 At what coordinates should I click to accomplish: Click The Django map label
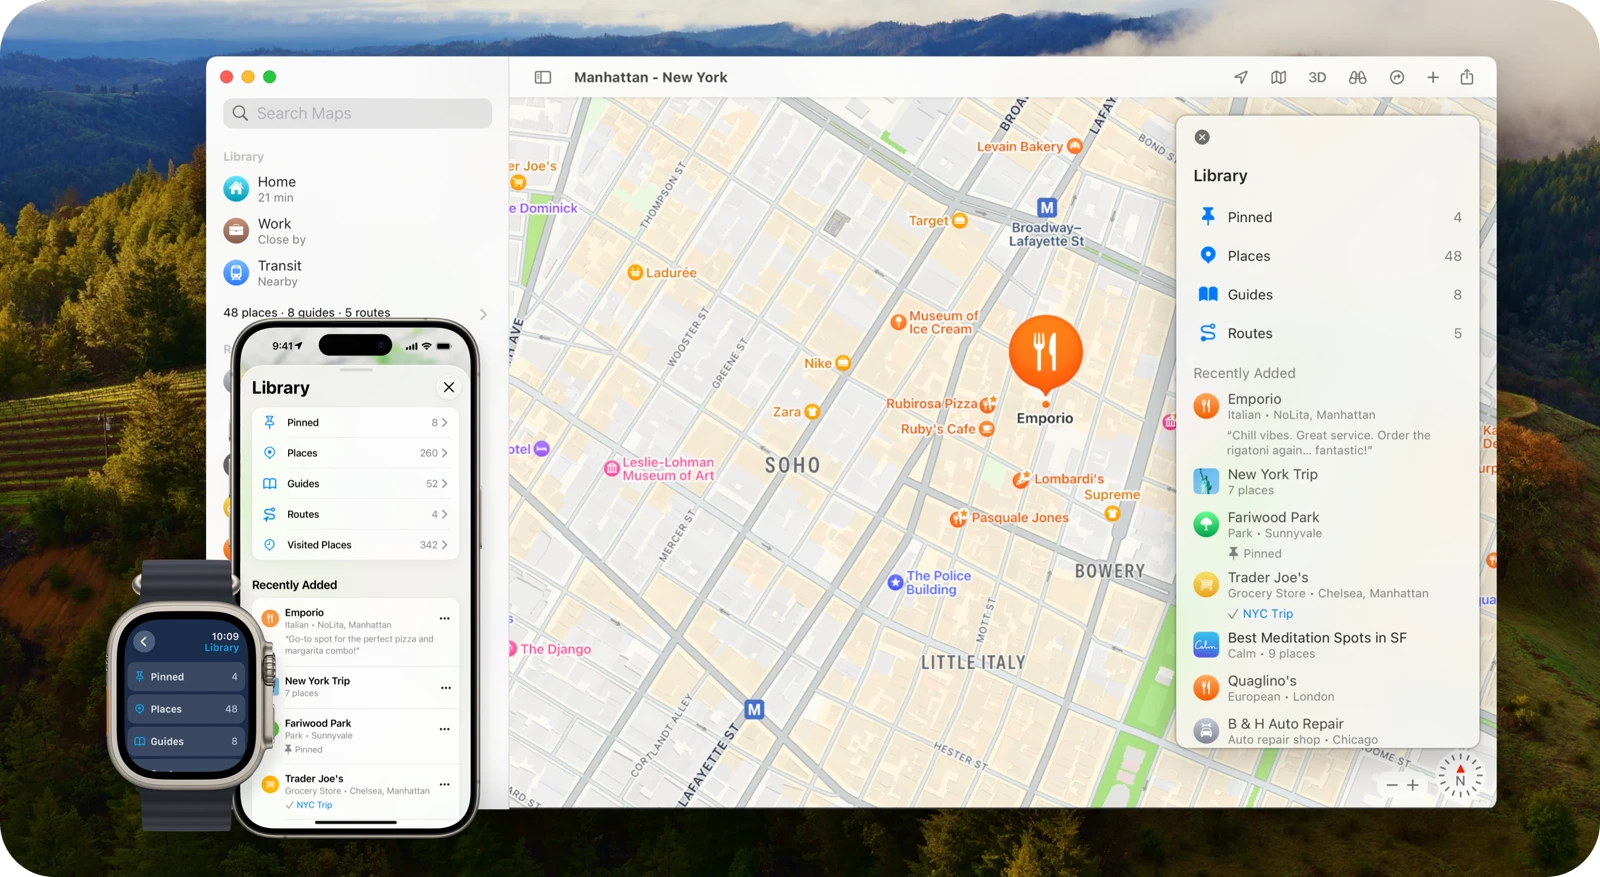pos(555,649)
